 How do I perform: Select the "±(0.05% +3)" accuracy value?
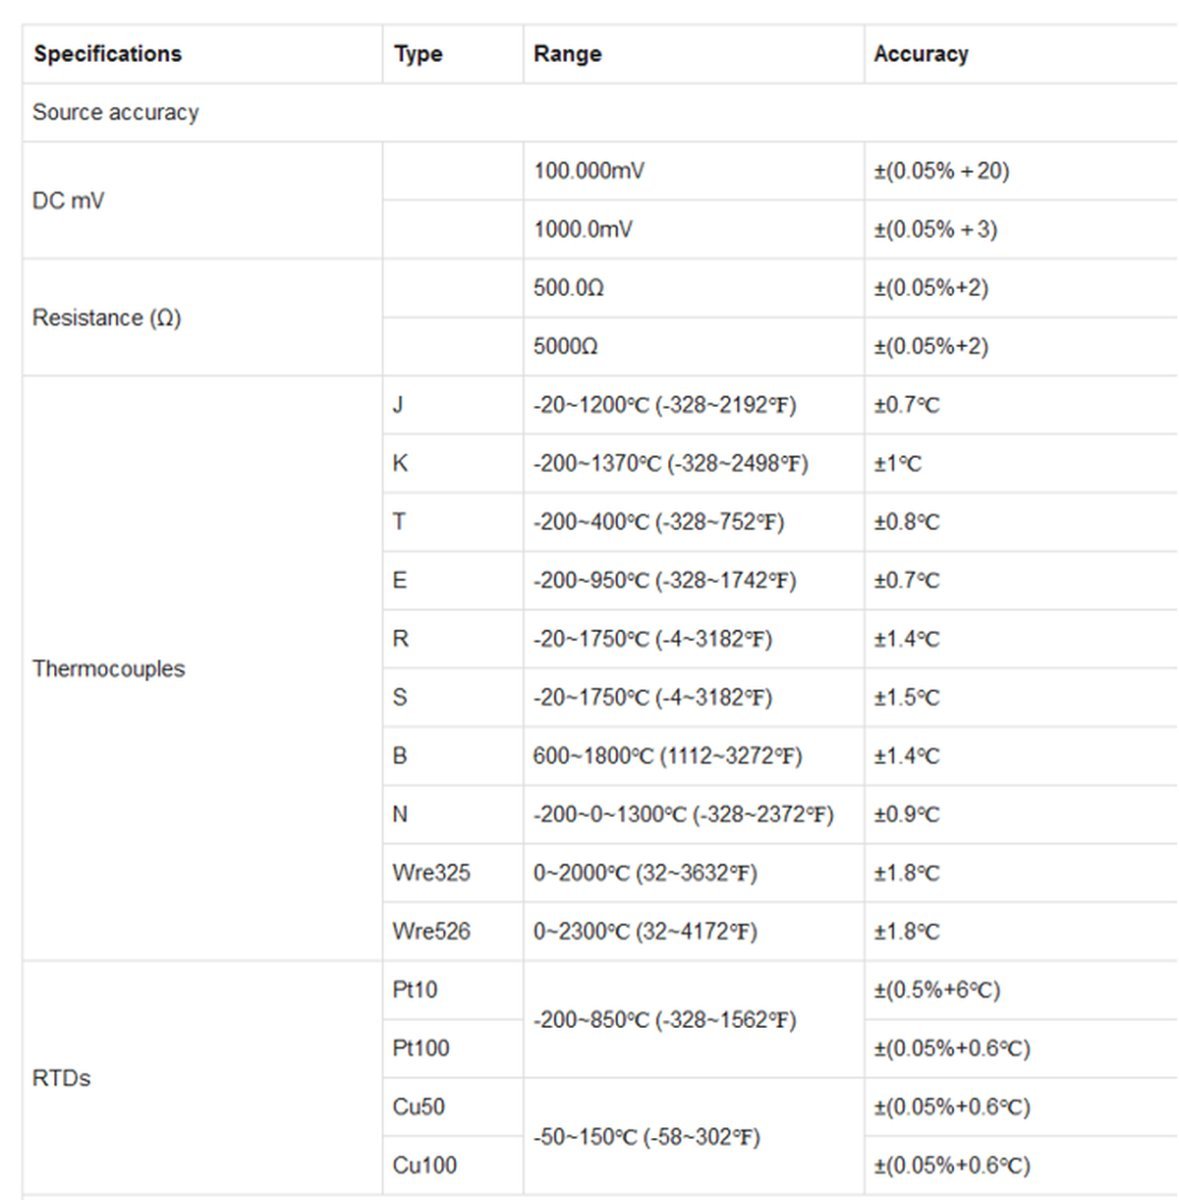(935, 229)
